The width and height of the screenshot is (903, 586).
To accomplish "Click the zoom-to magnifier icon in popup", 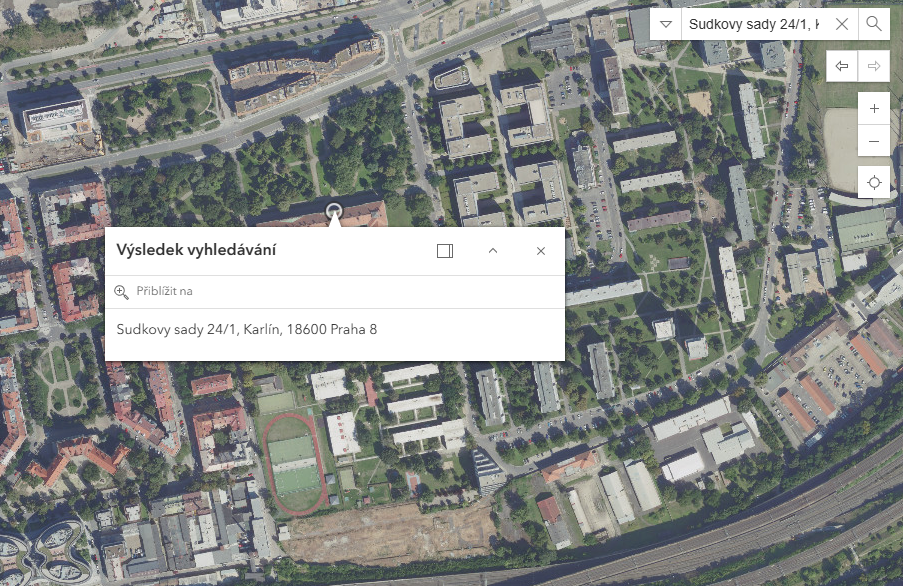I will 122,292.
